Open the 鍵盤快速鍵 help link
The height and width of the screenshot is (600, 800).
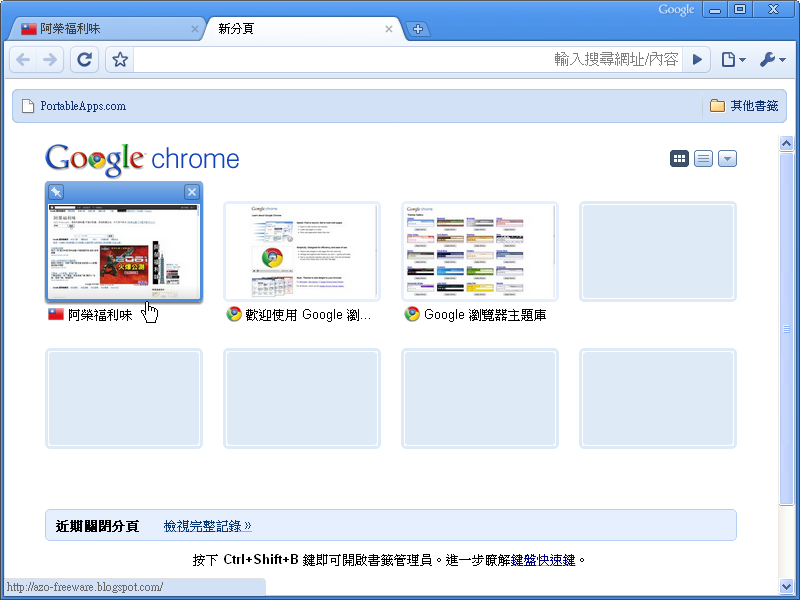pyautogui.click(x=543, y=560)
